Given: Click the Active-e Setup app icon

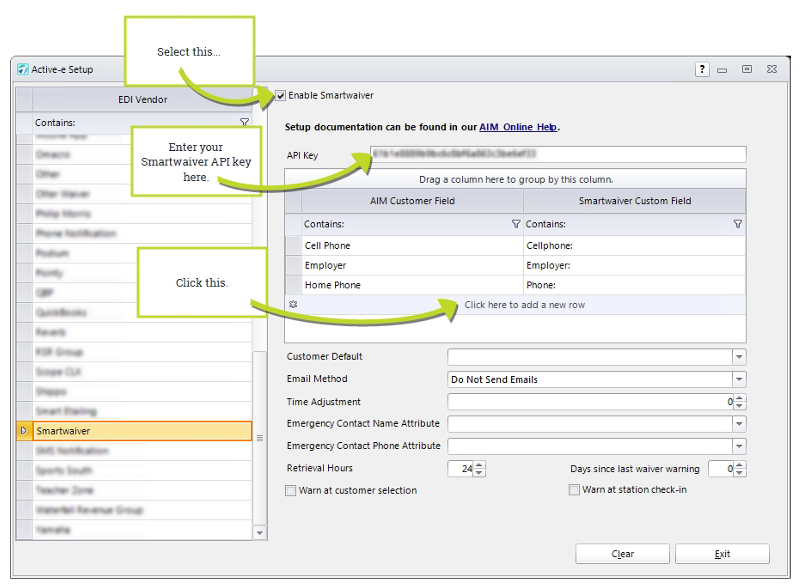Looking at the screenshot, I should point(23,69).
